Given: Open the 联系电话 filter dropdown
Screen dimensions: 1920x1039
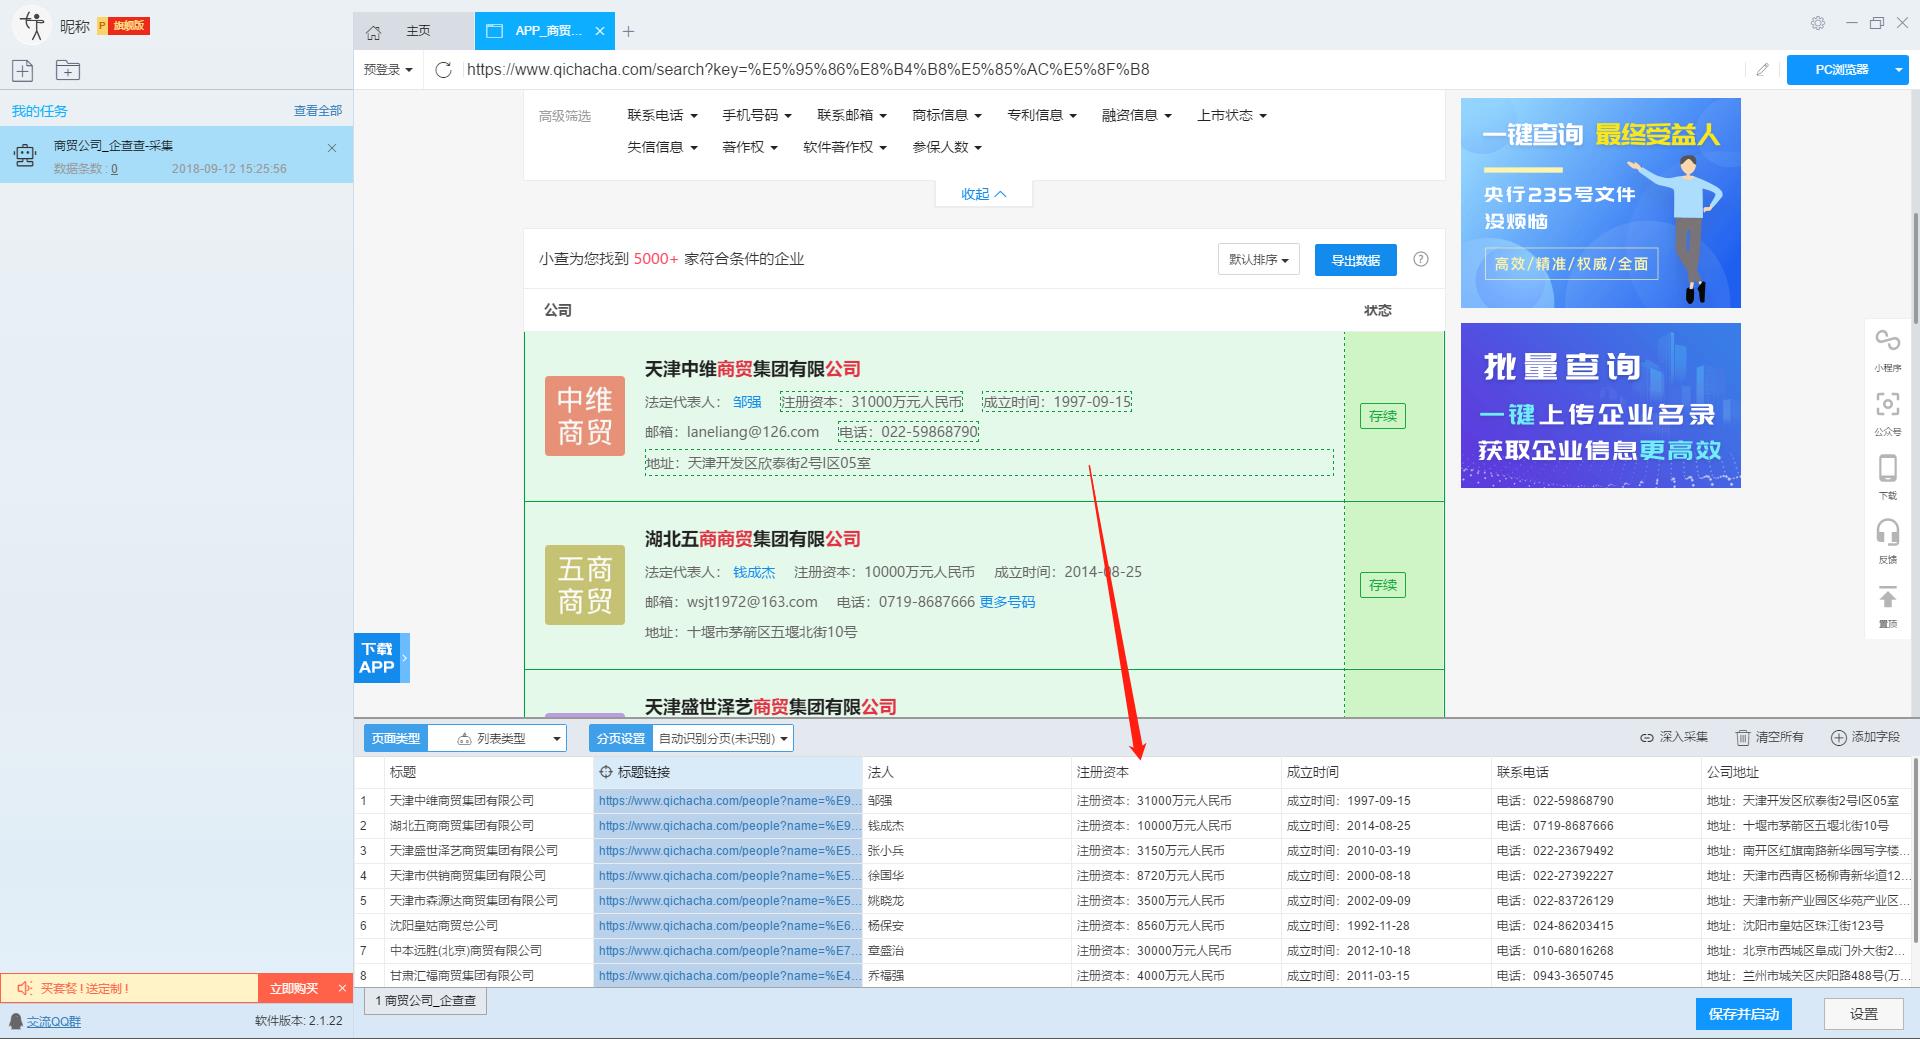Looking at the screenshot, I should (x=662, y=115).
